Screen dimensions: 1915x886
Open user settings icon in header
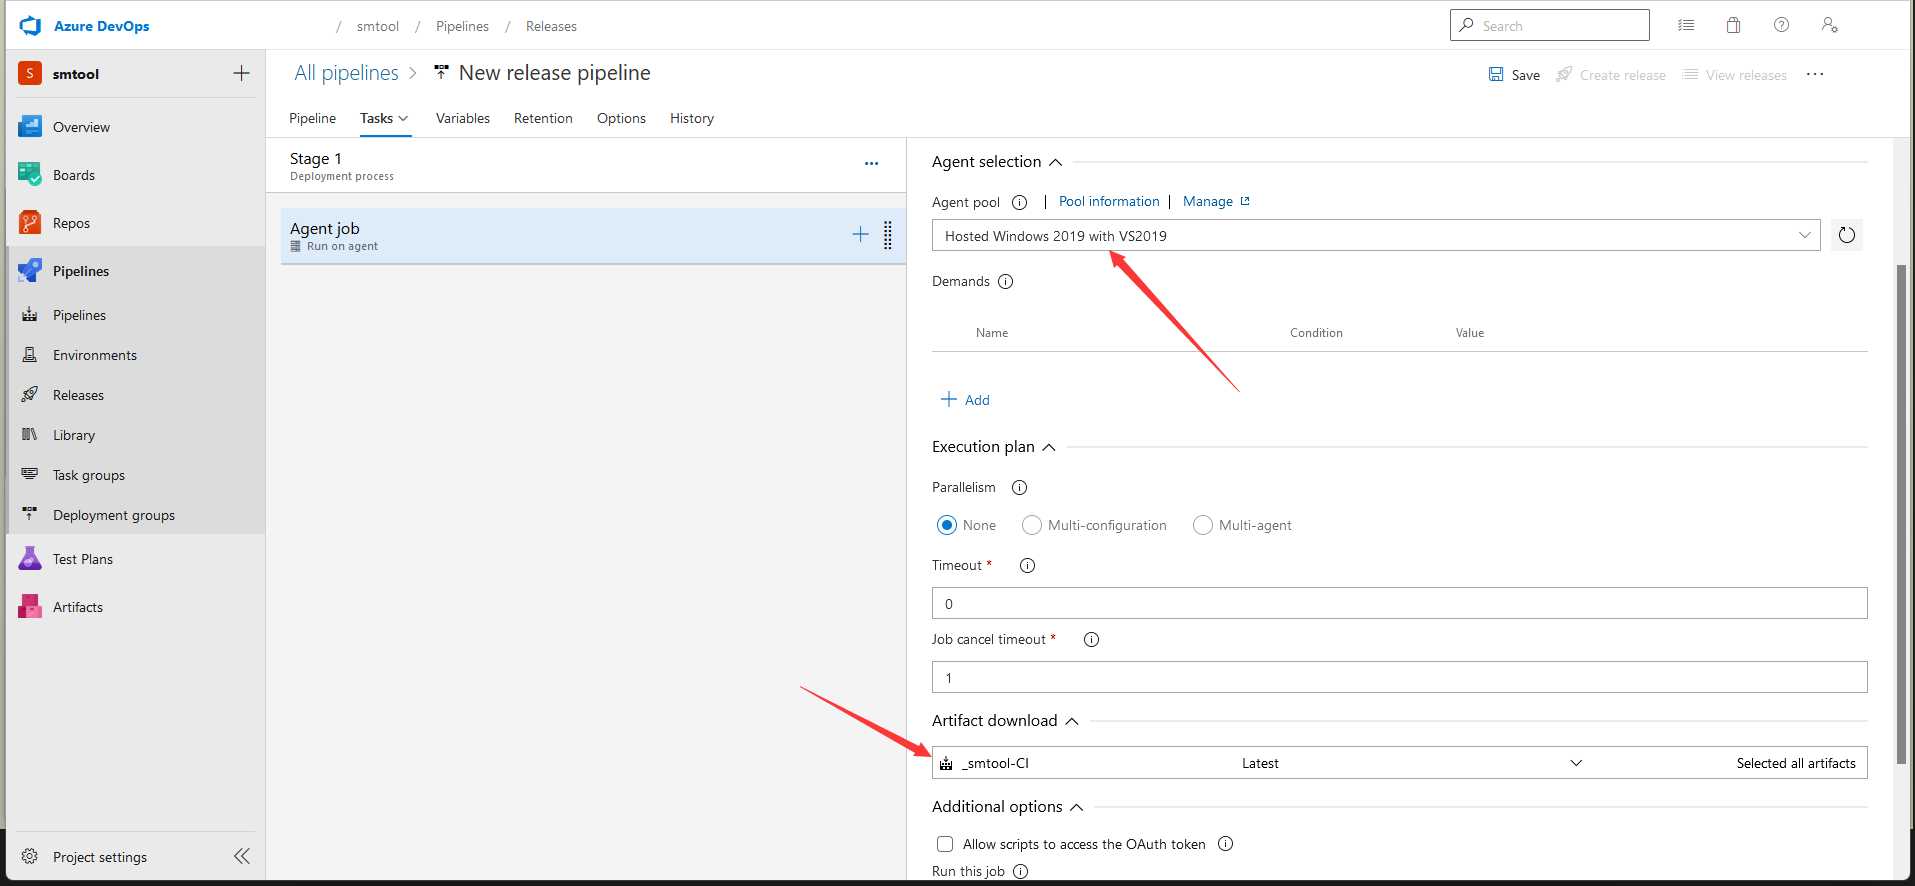click(1829, 26)
